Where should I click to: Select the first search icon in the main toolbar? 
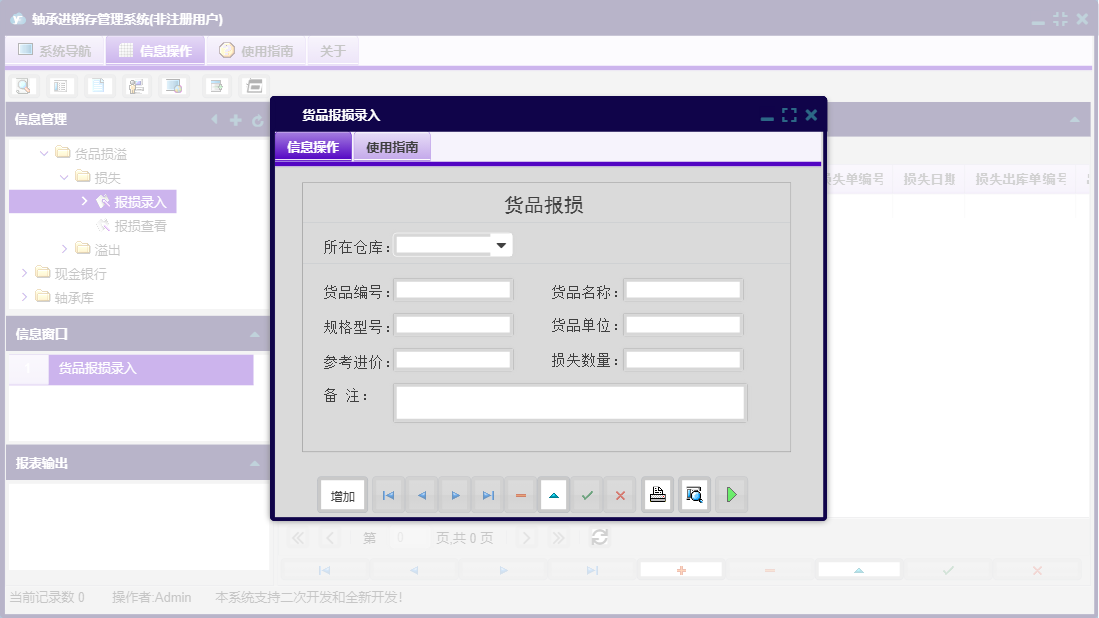click(22, 85)
